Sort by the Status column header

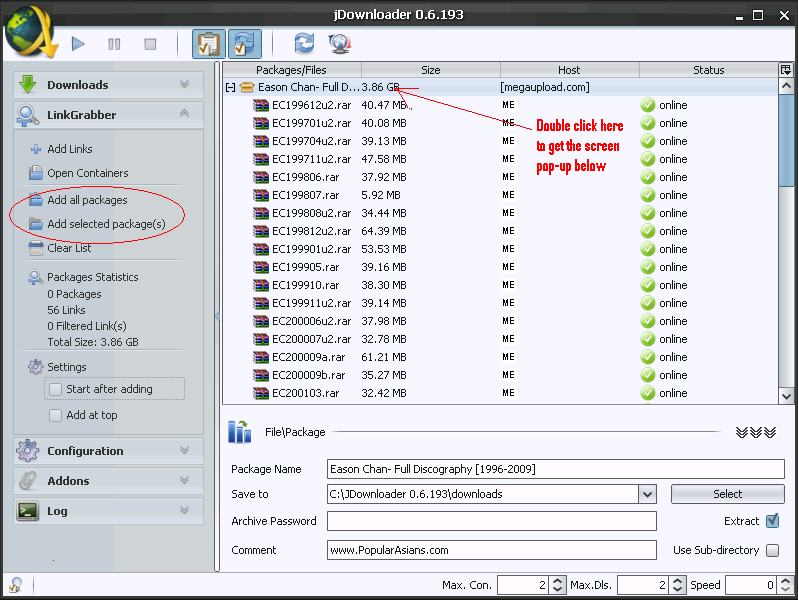tap(709, 70)
